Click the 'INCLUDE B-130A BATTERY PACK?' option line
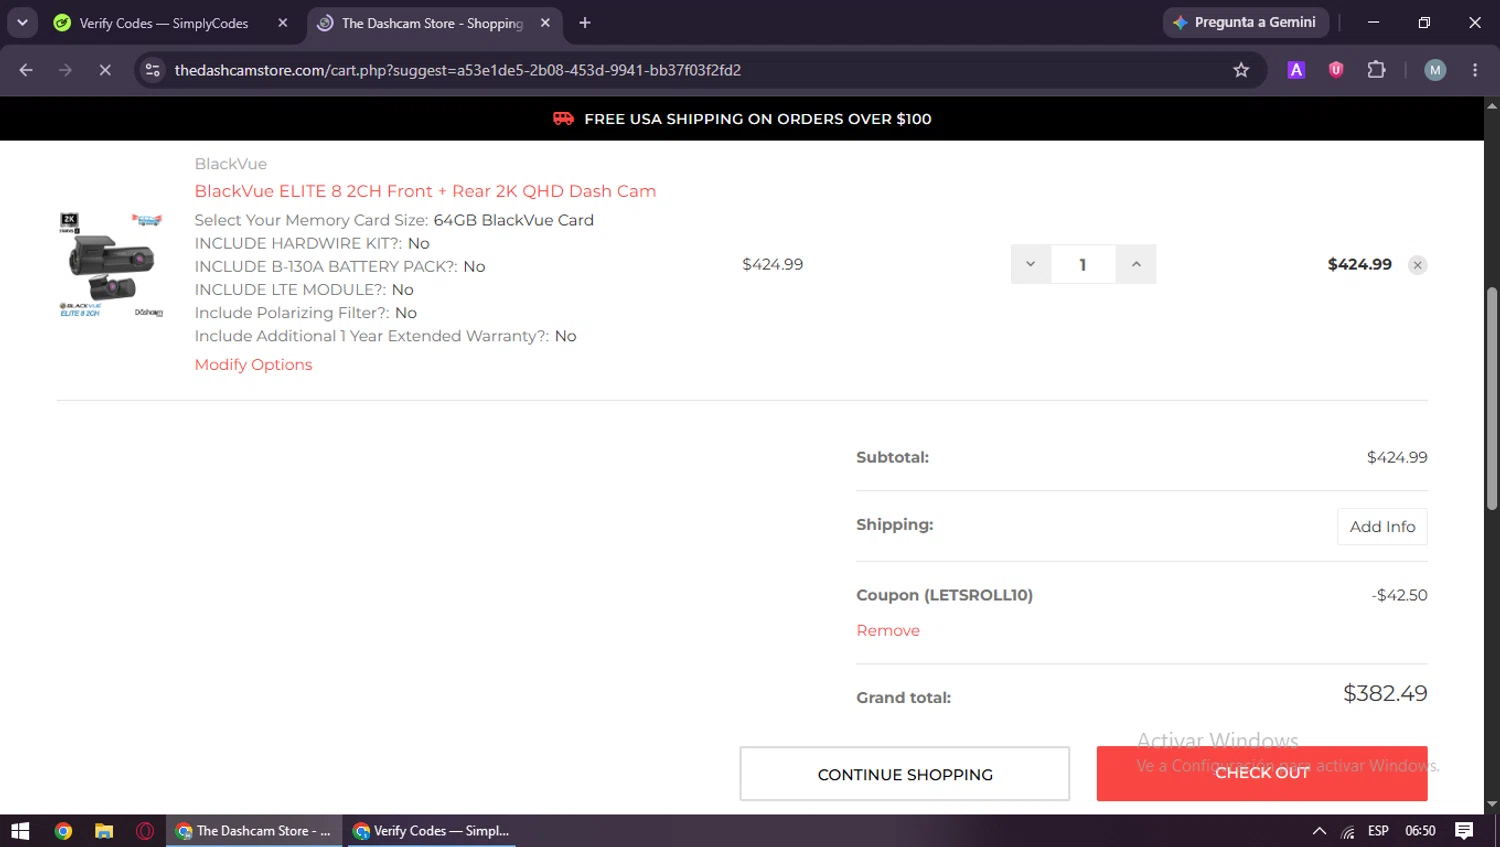 (x=340, y=266)
